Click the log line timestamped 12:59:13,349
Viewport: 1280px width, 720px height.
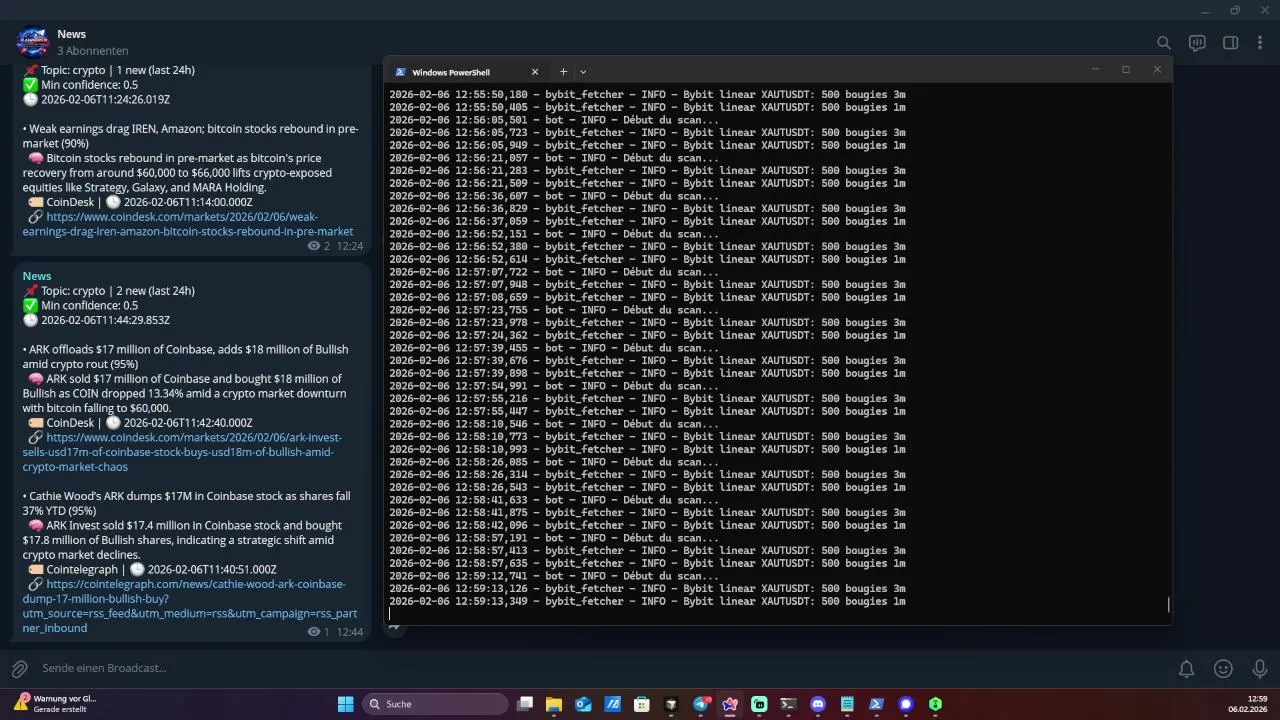[647, 601]
